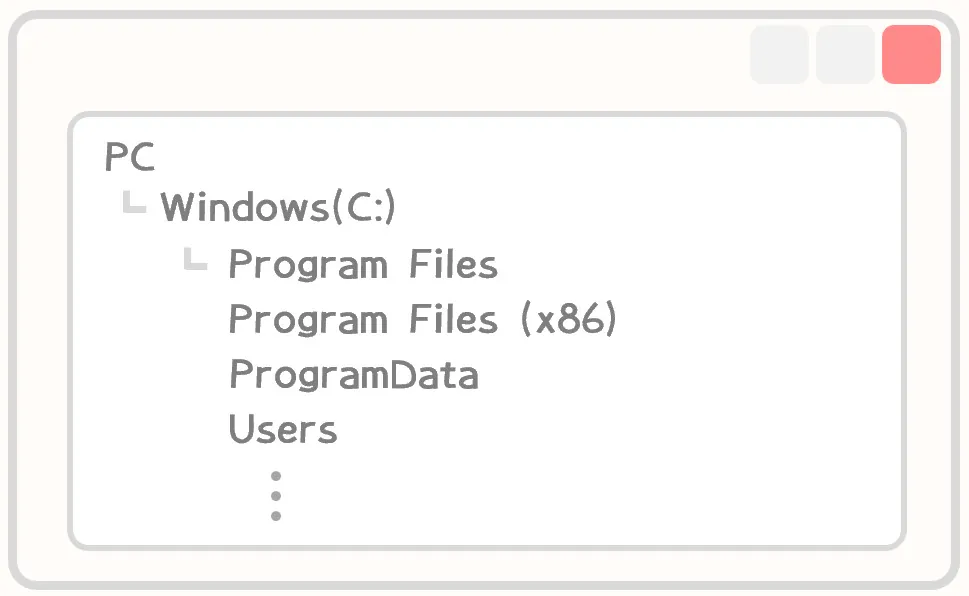
Task: Click the empty title bar area
Action: (371, 56)
